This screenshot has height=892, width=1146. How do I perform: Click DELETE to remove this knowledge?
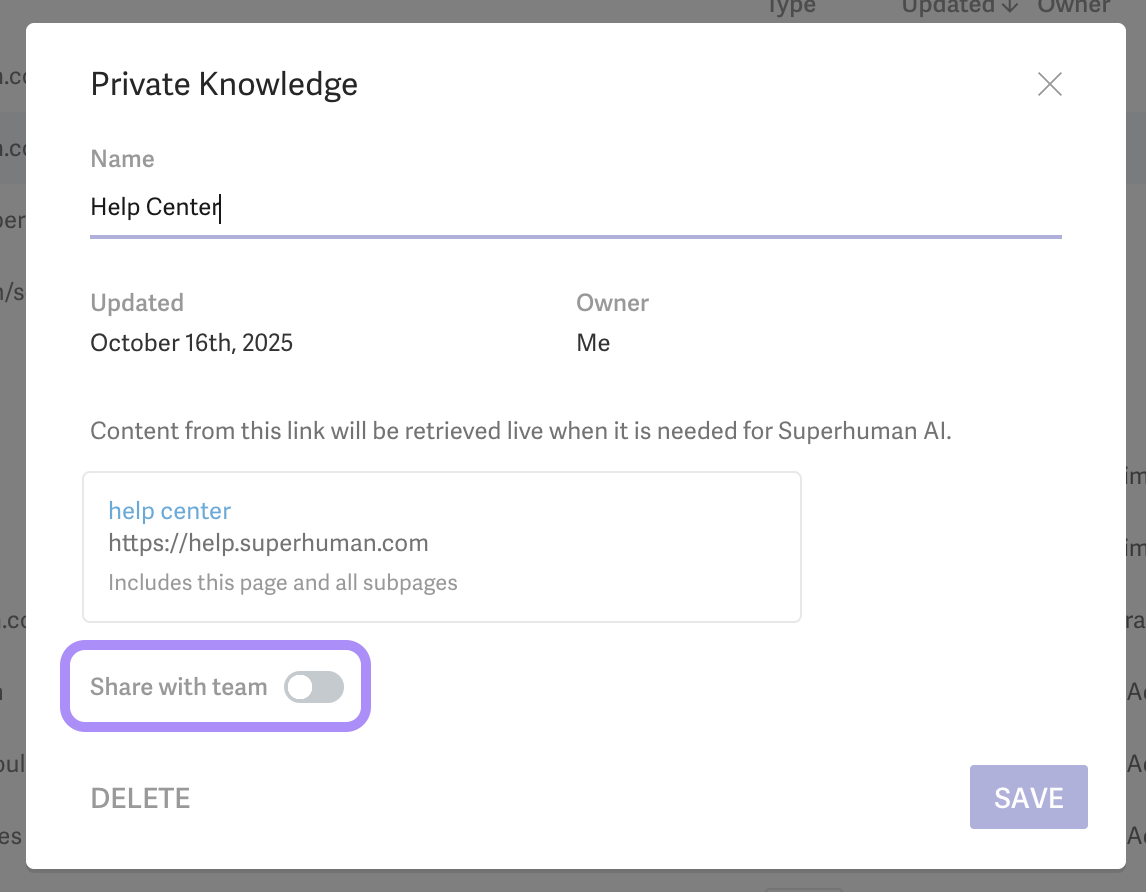[x=140, y=798]
